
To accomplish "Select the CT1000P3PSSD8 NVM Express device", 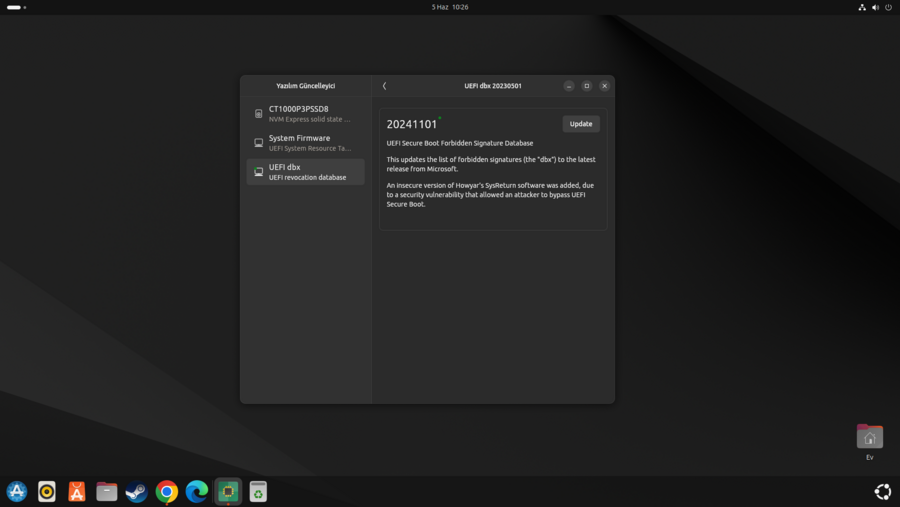I will click(305, 113).
